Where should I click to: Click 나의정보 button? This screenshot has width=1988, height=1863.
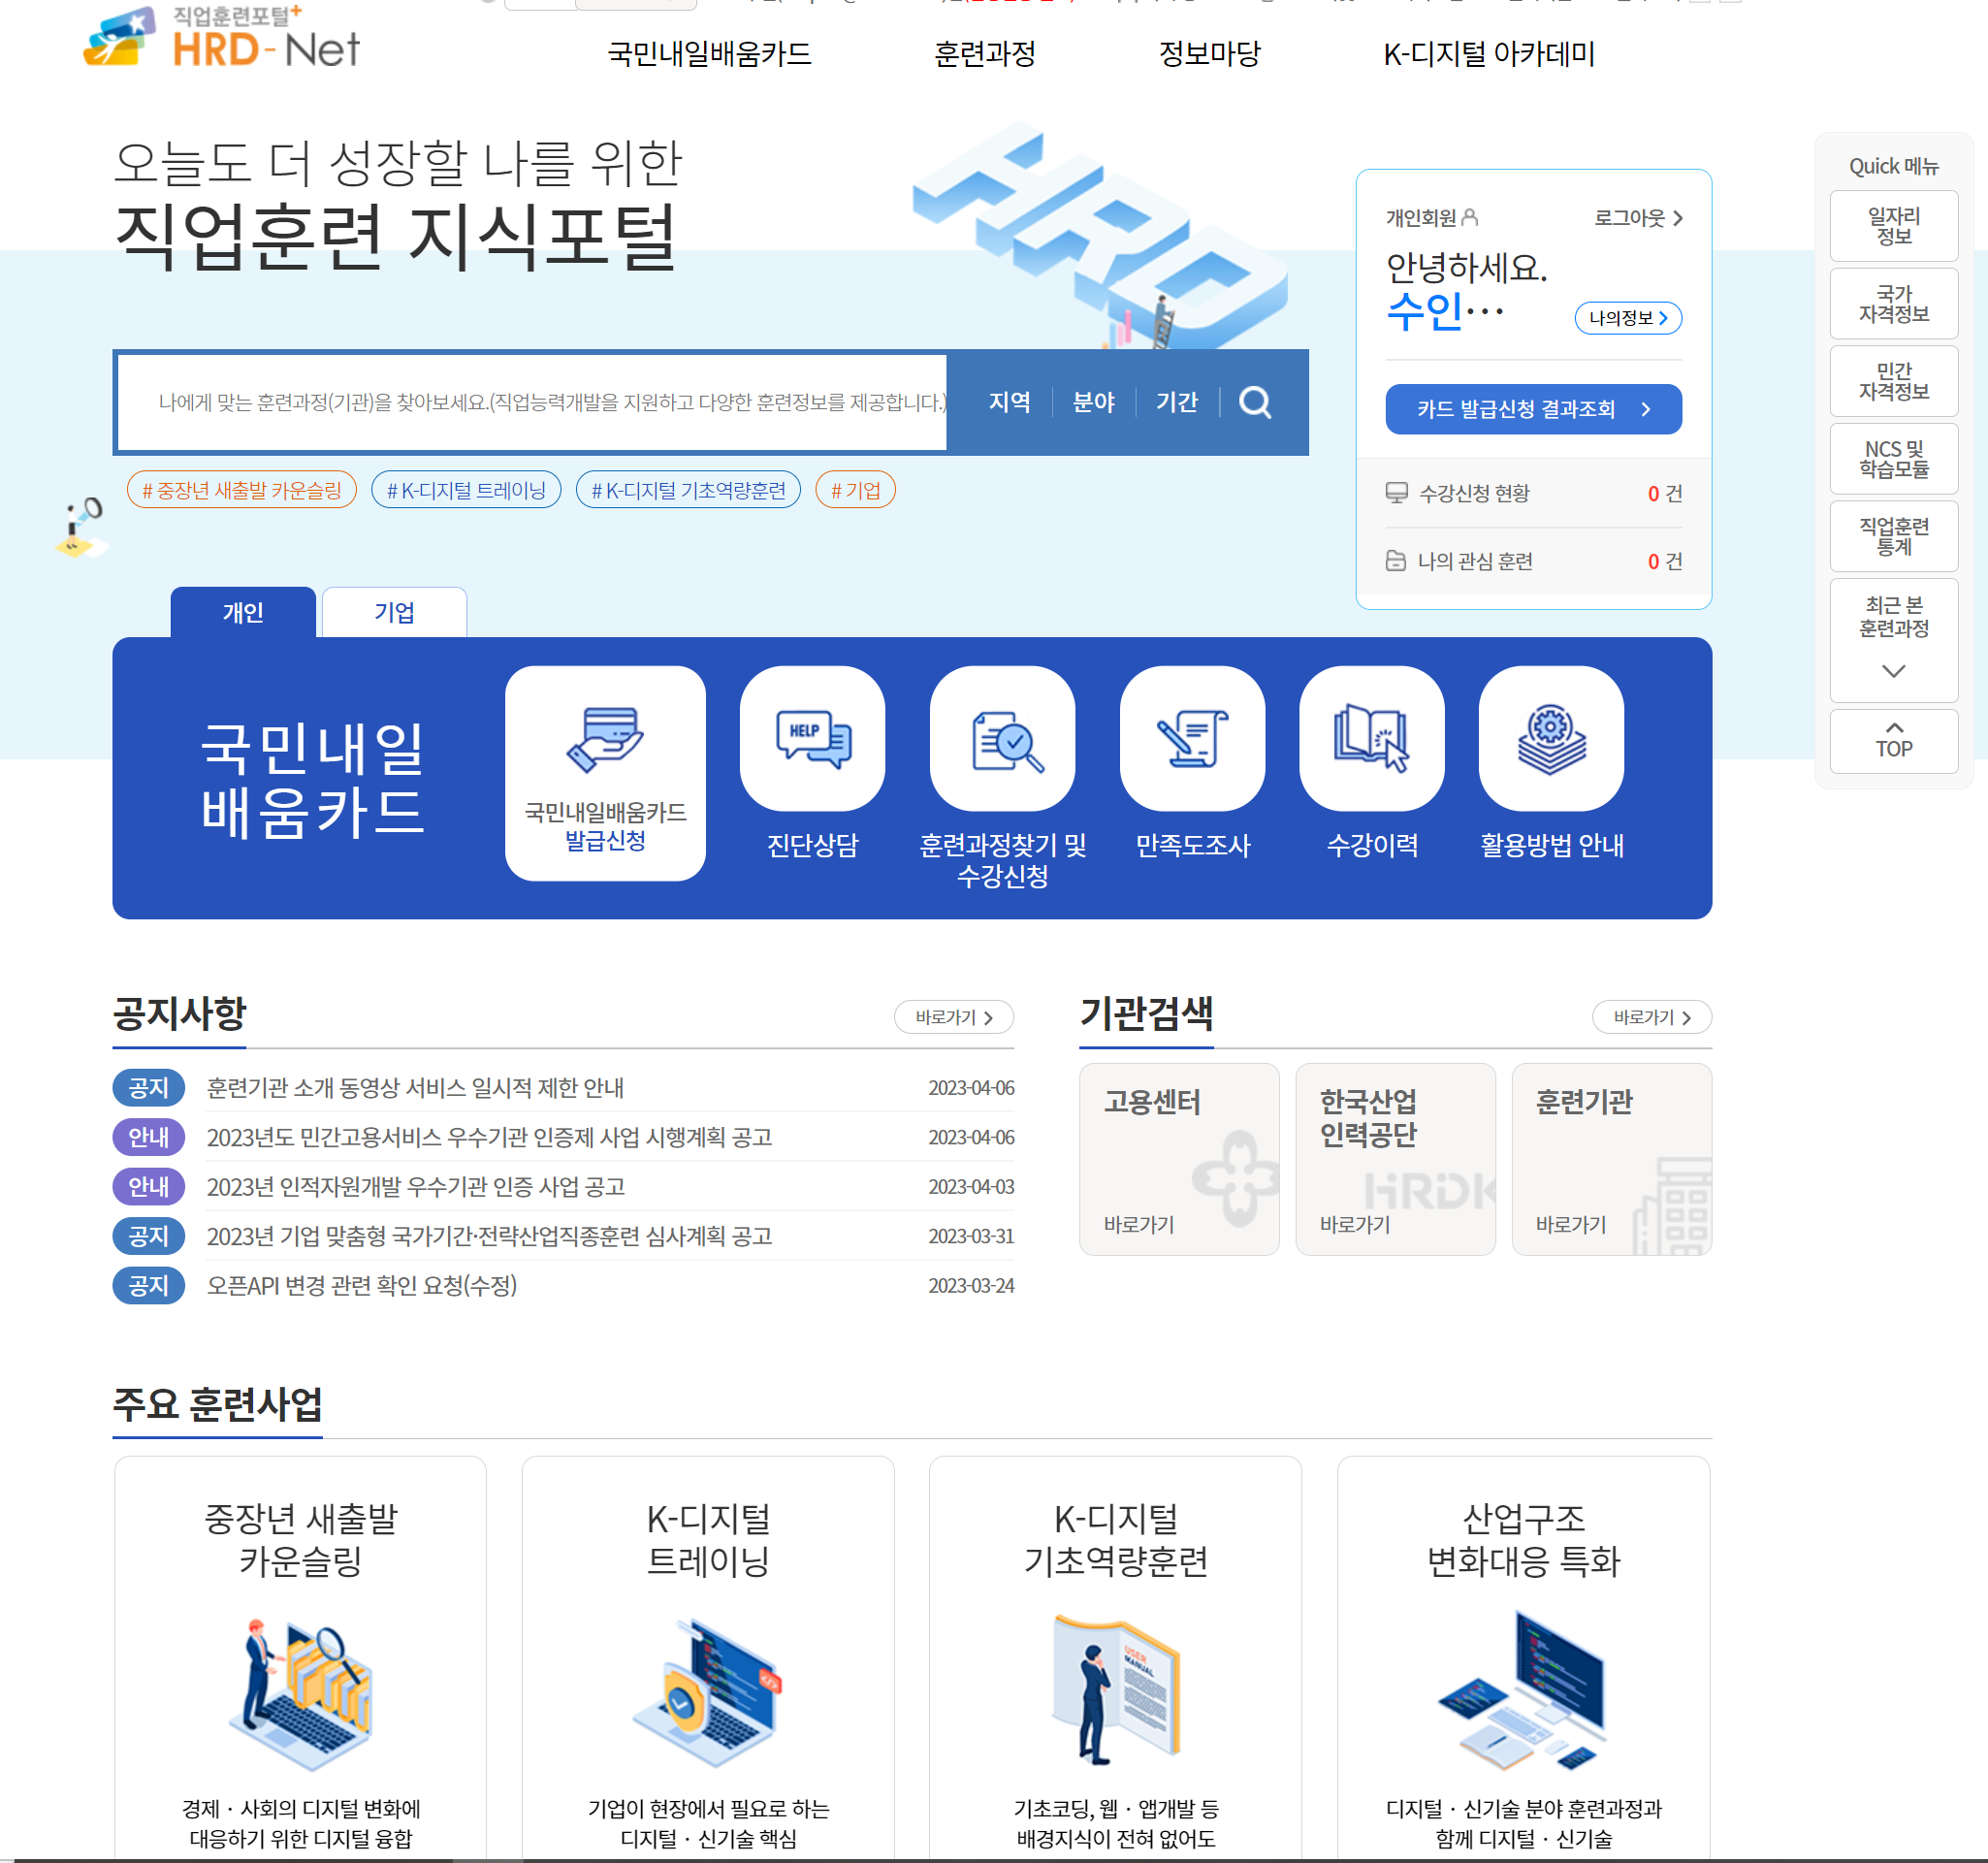(1628, 318)
